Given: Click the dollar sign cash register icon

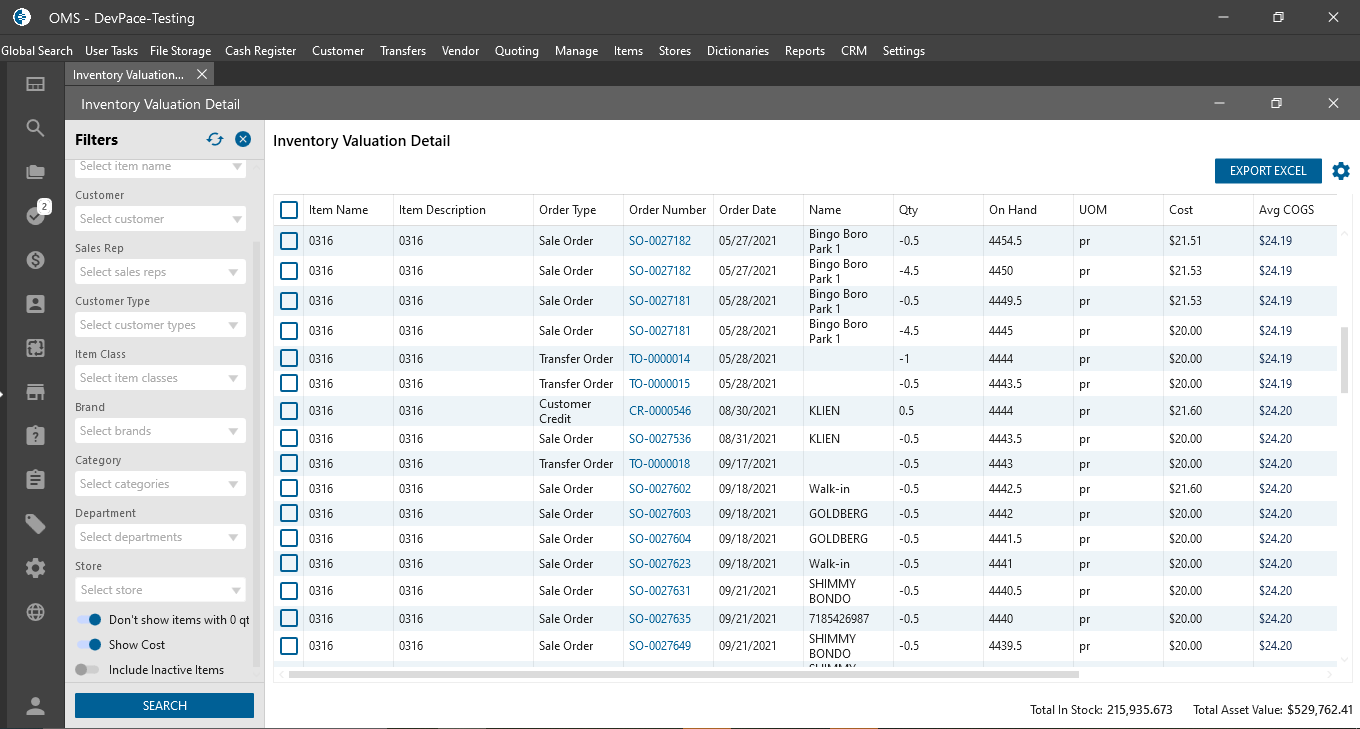Looking at the screenshot, I should click(35, 260).
